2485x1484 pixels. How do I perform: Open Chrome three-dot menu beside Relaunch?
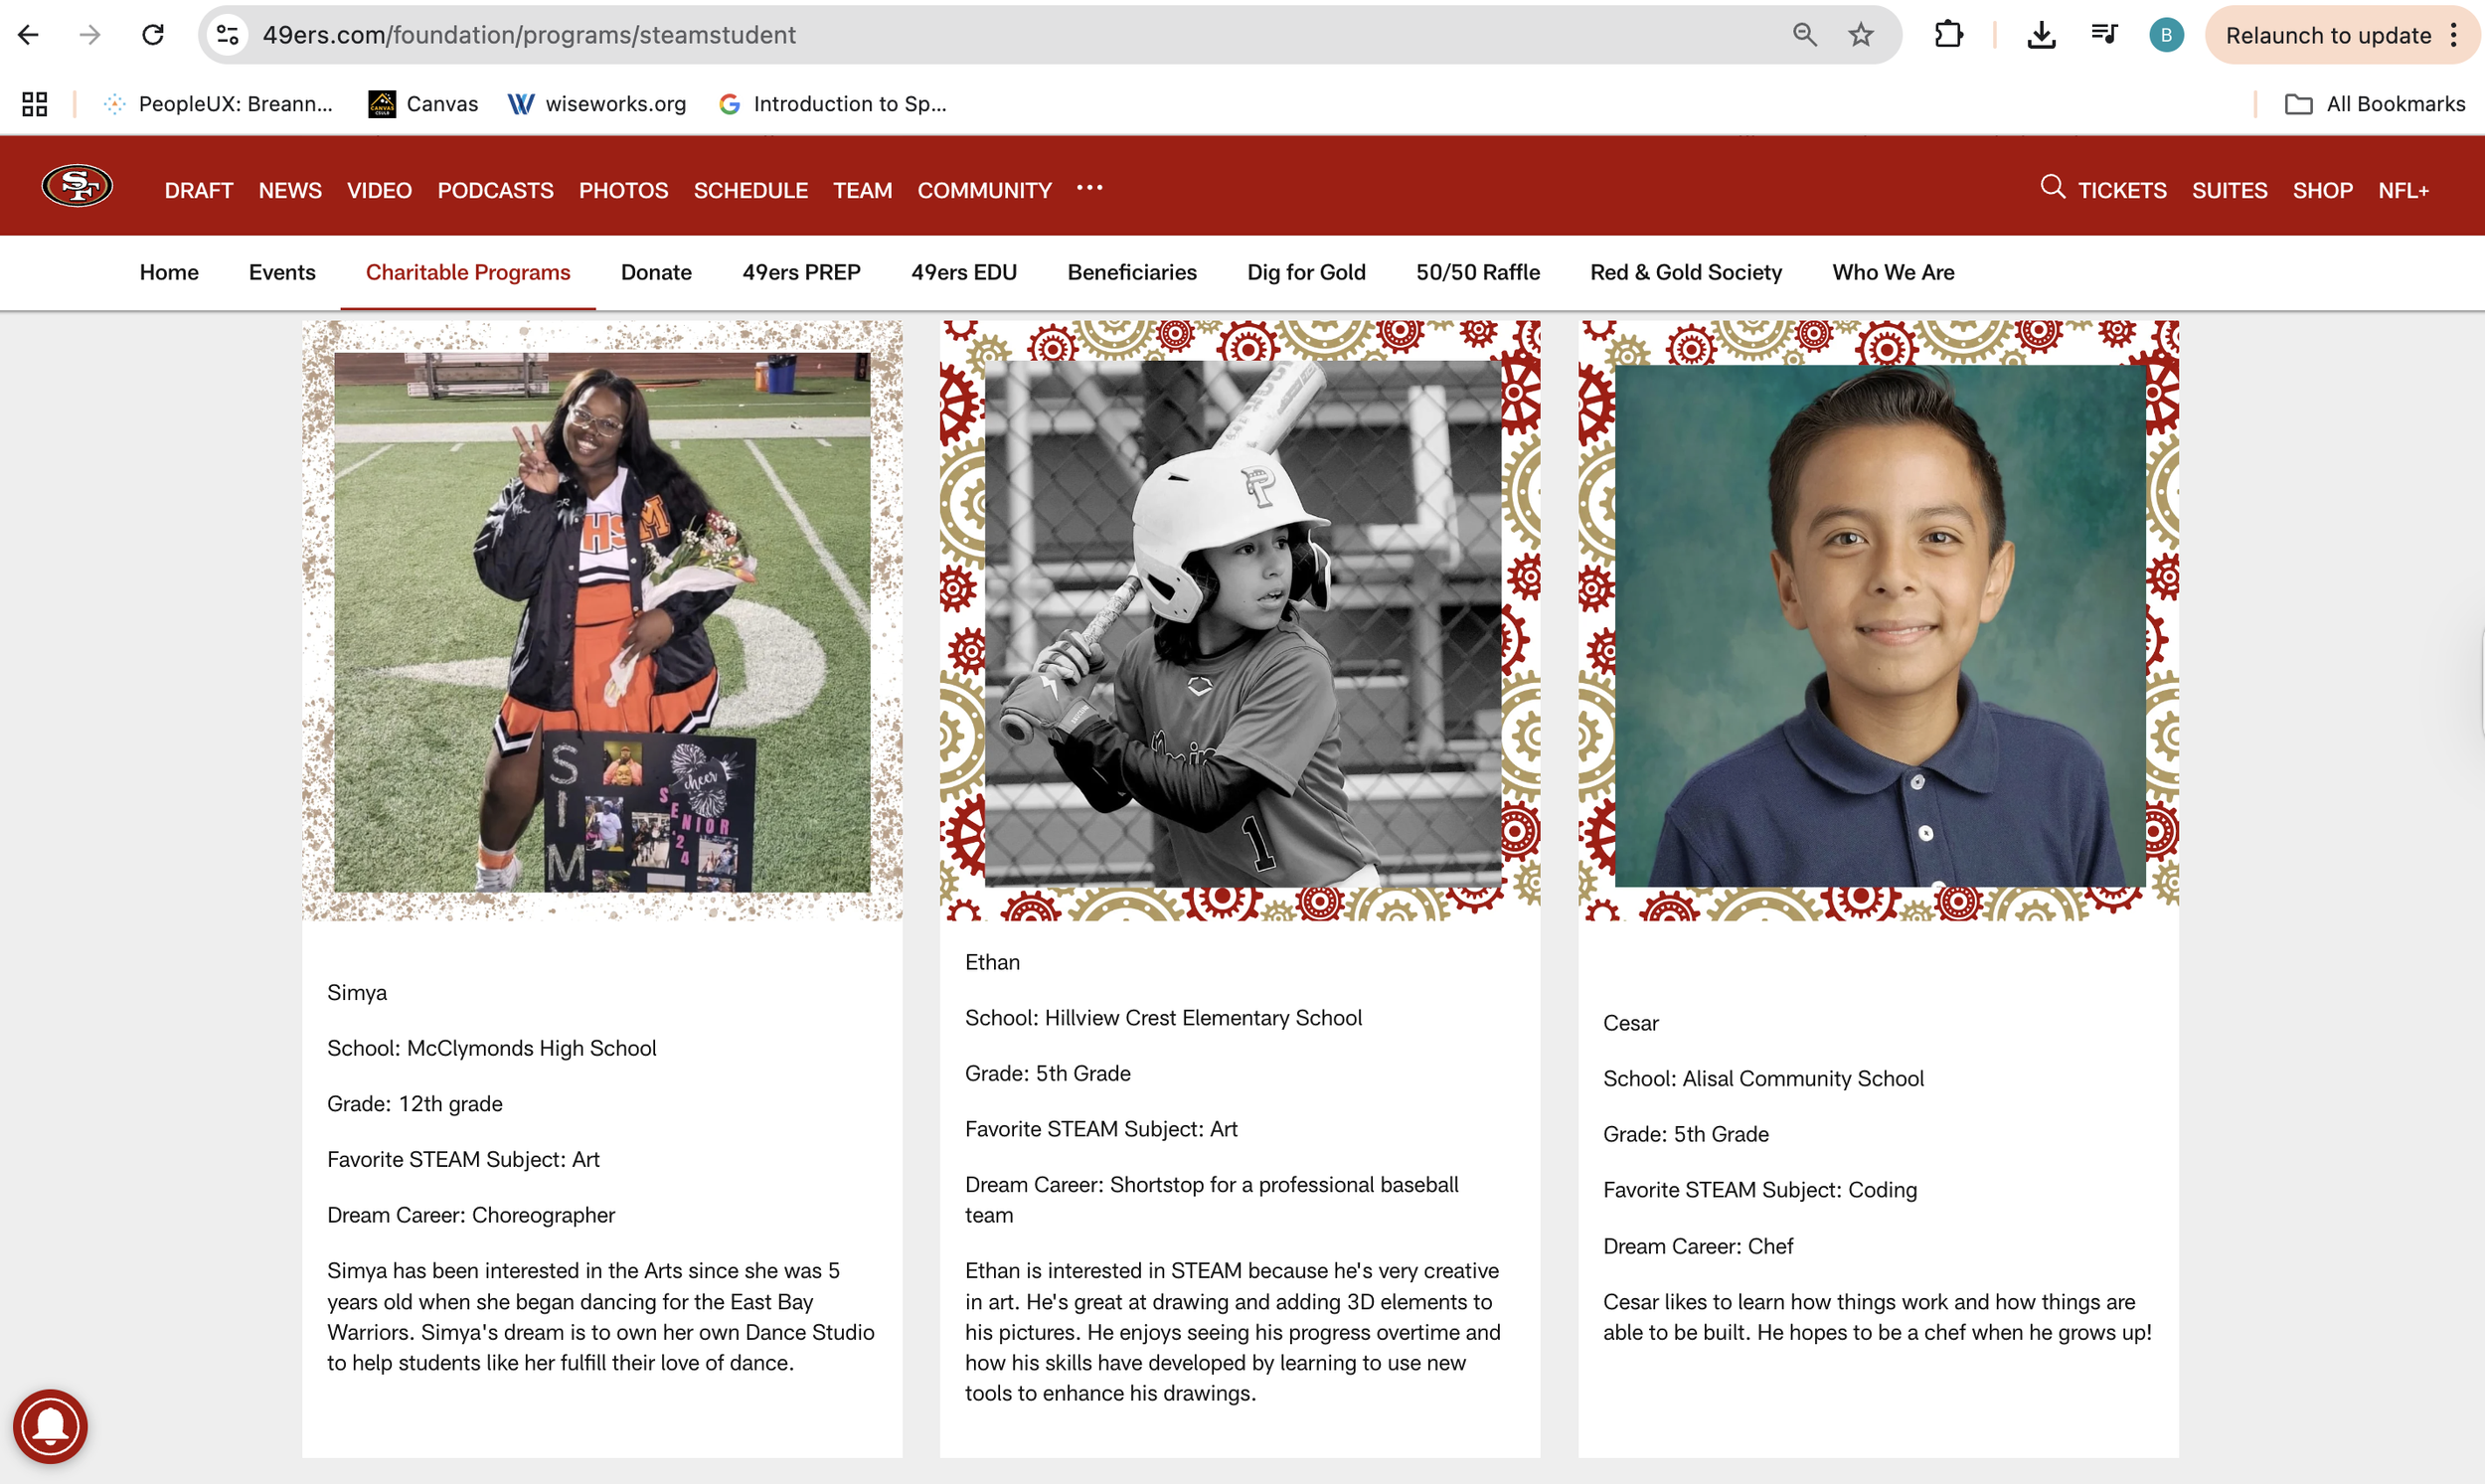[x=2454, y=35]
